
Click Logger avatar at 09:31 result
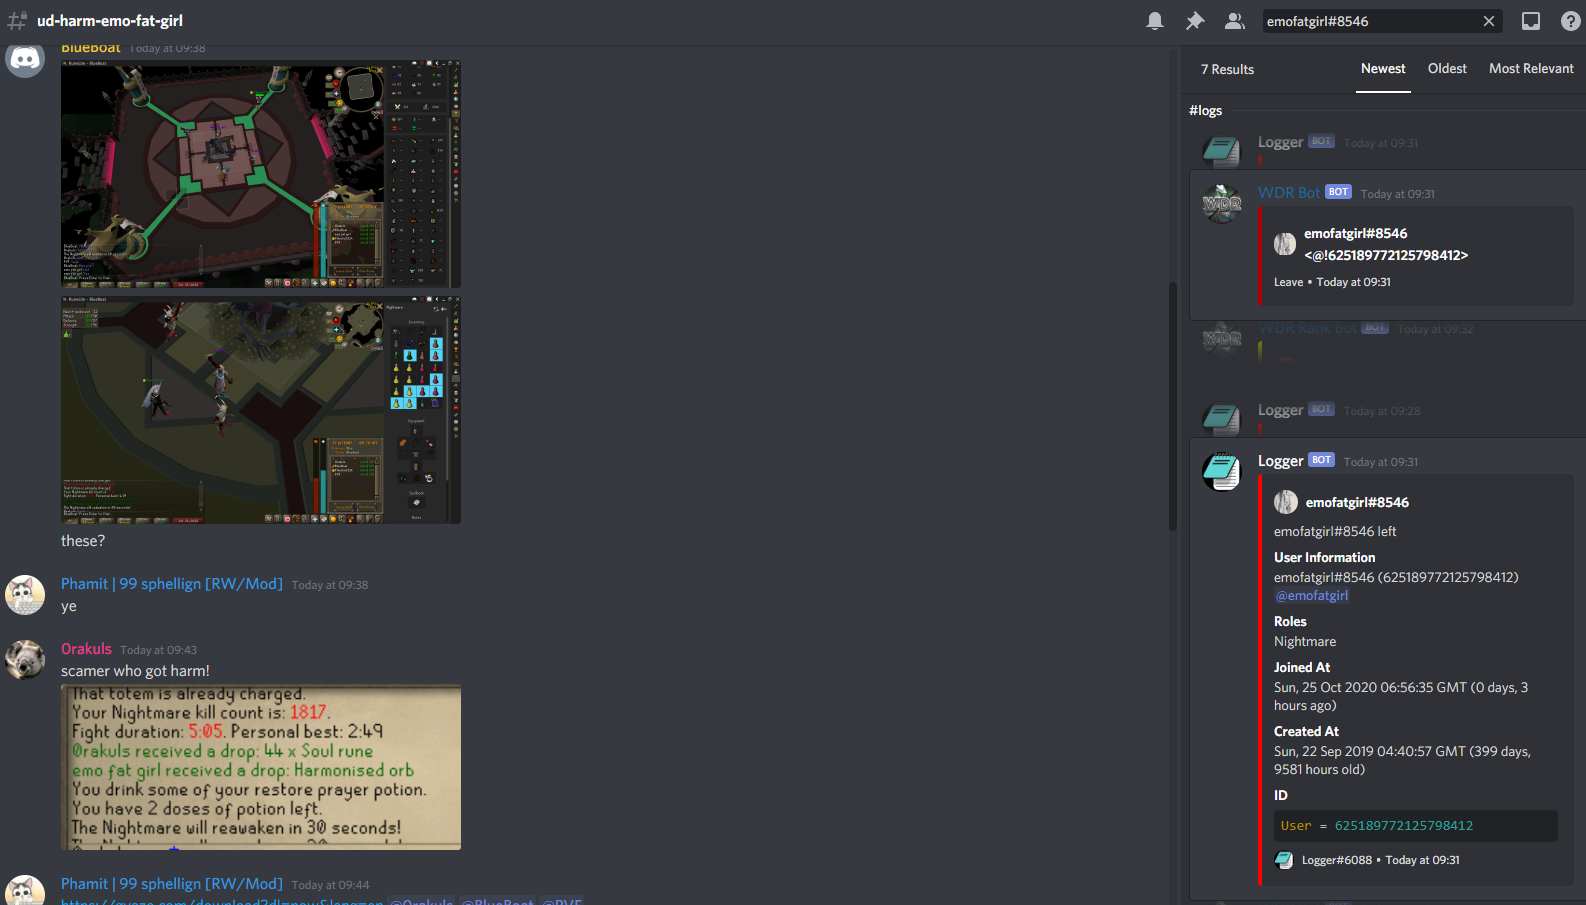coord(1222,471)
